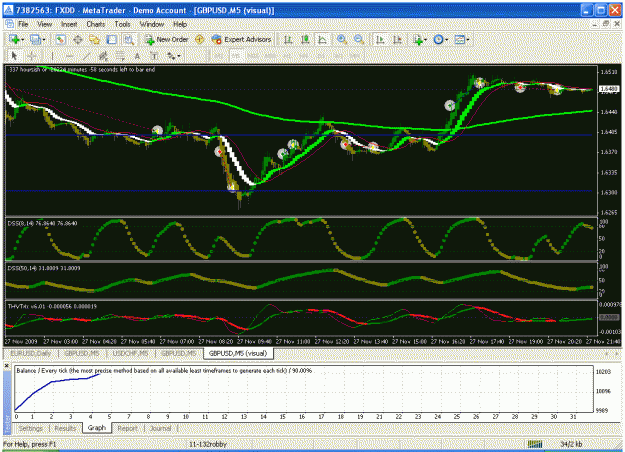The image size is (625, 452).
Task: Open the Tools menu
Action: [122, 24]
